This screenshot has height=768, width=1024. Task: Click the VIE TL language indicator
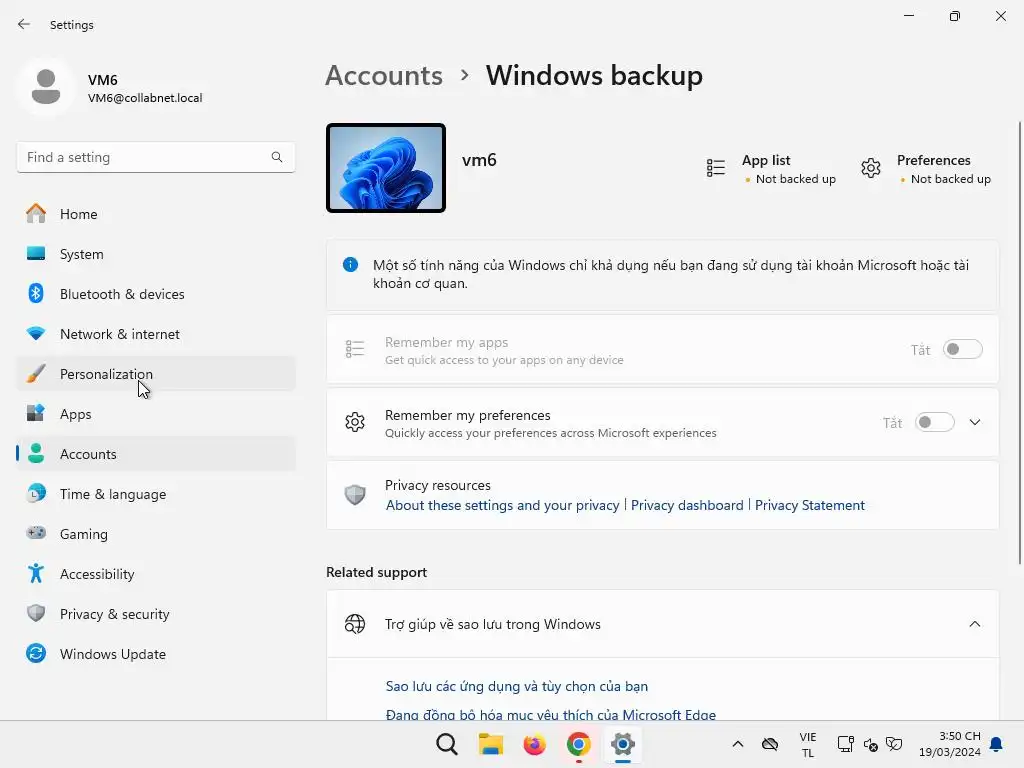tap(808, 744)
